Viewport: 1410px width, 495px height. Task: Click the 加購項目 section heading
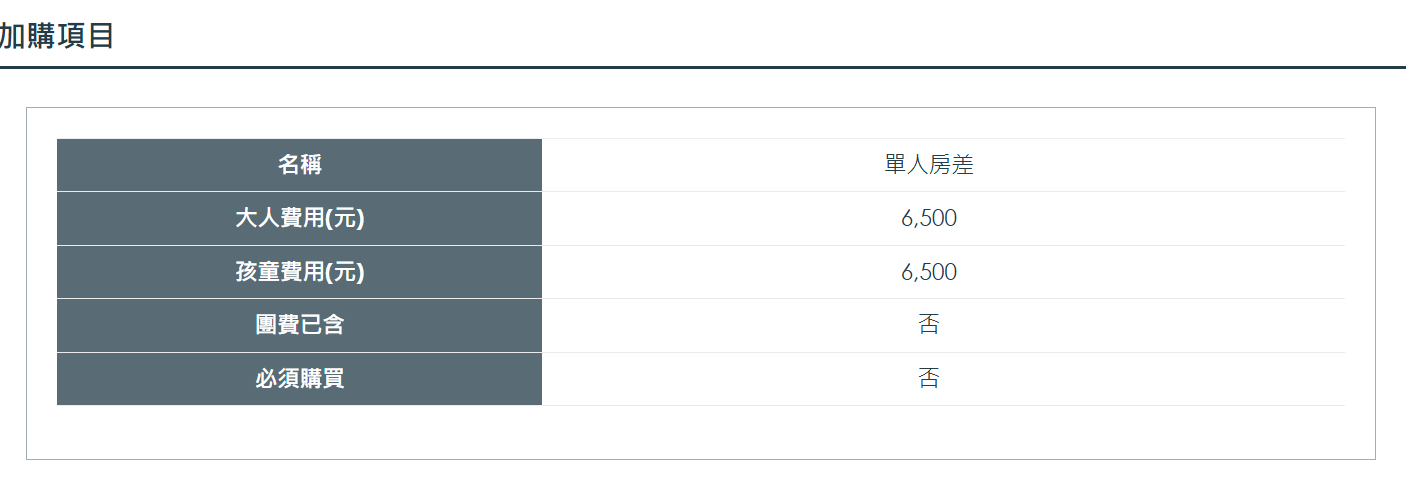click(x=57, y=36)
